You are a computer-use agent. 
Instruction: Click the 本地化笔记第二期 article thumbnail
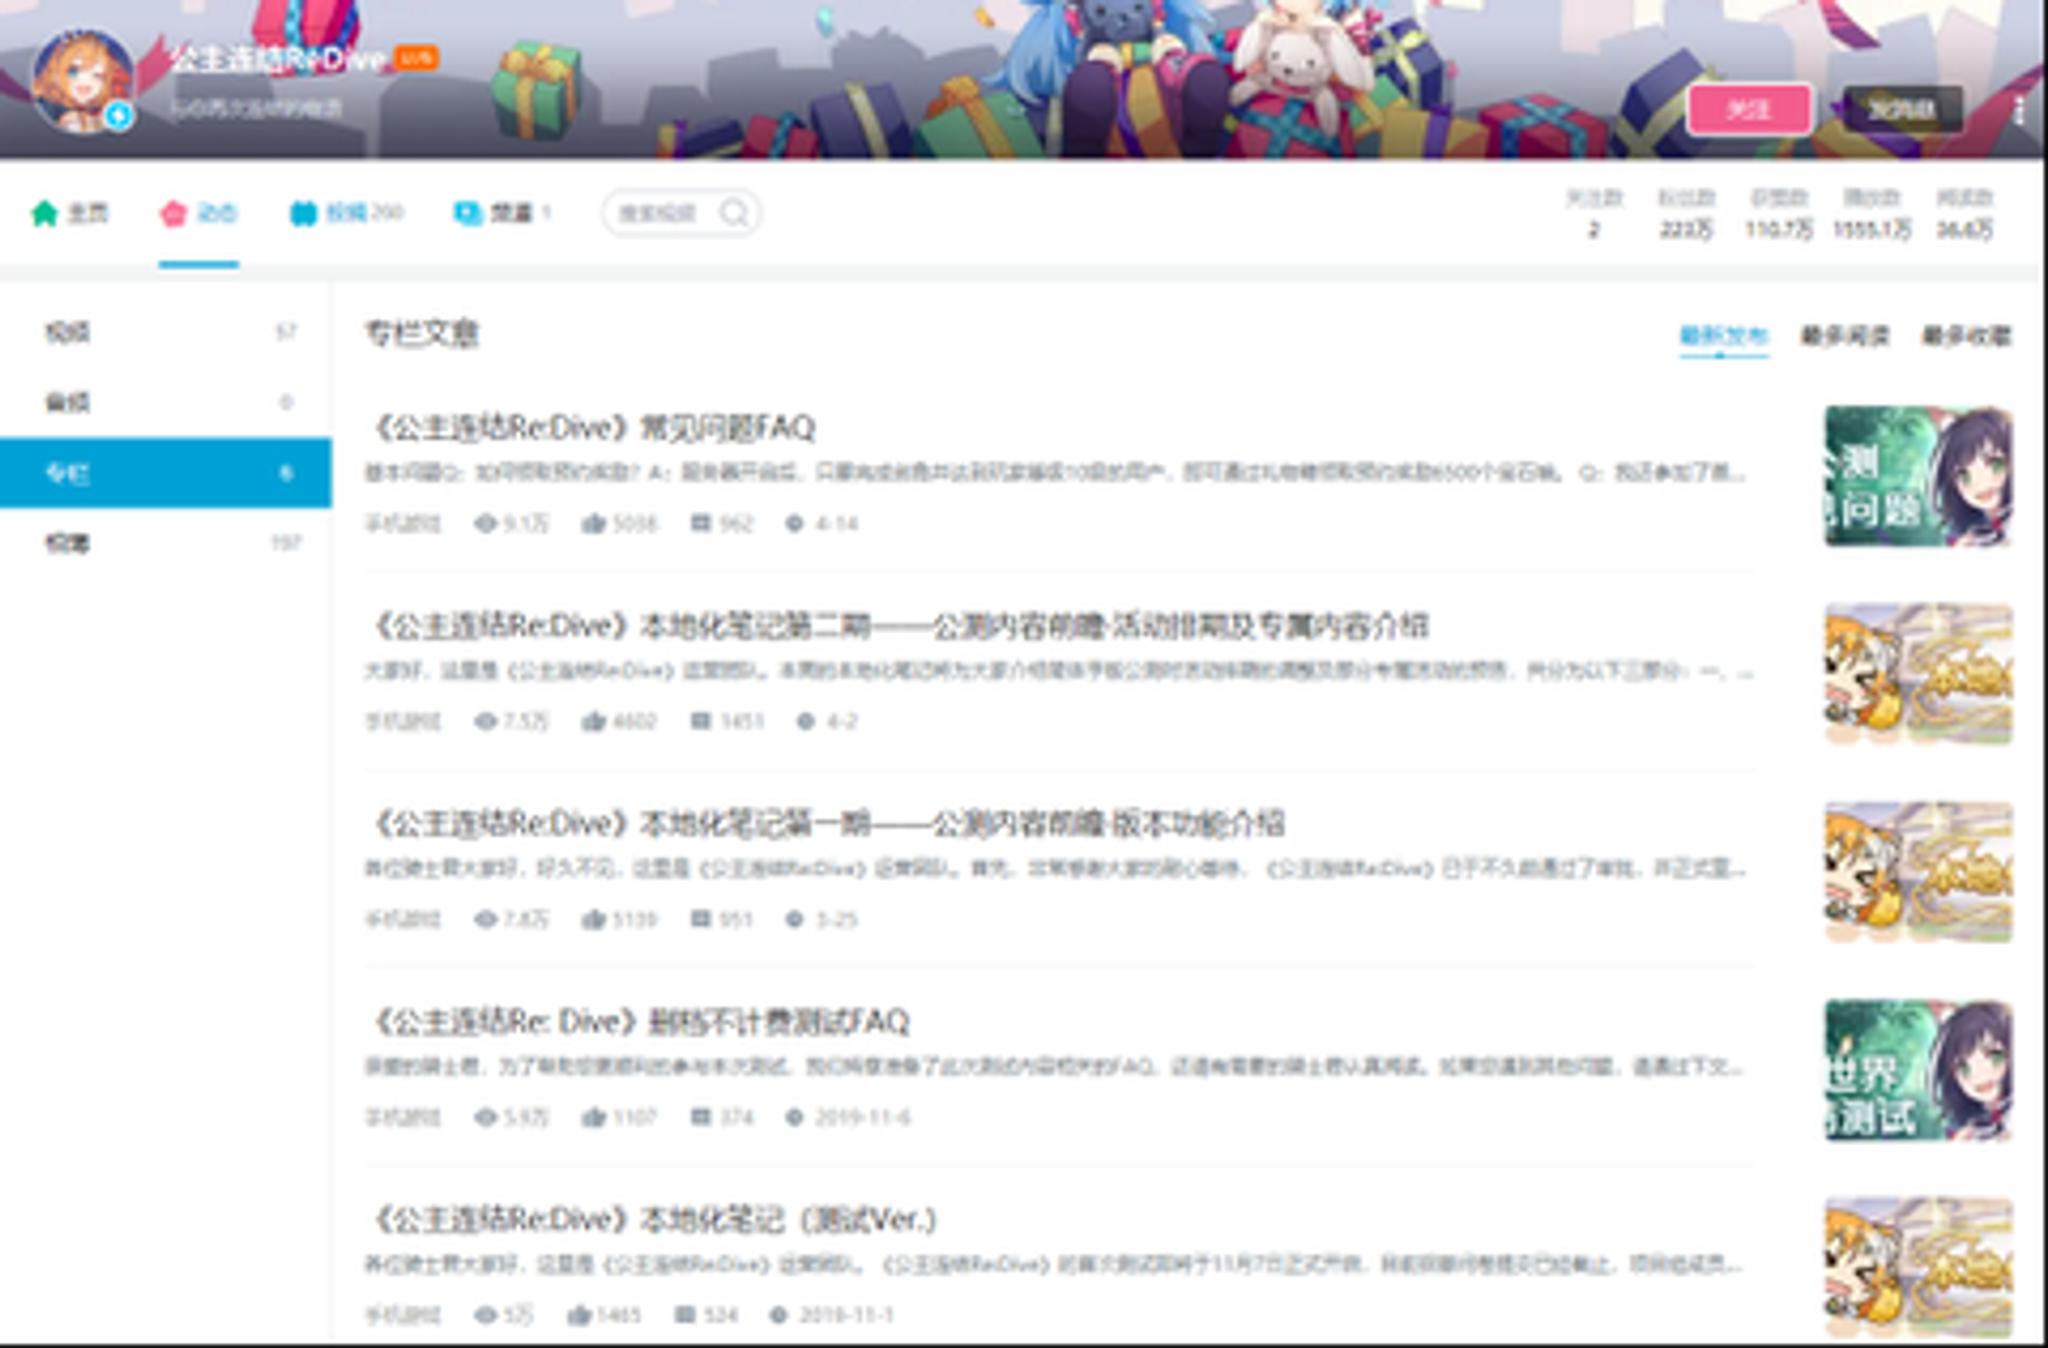pos(1918,674)
